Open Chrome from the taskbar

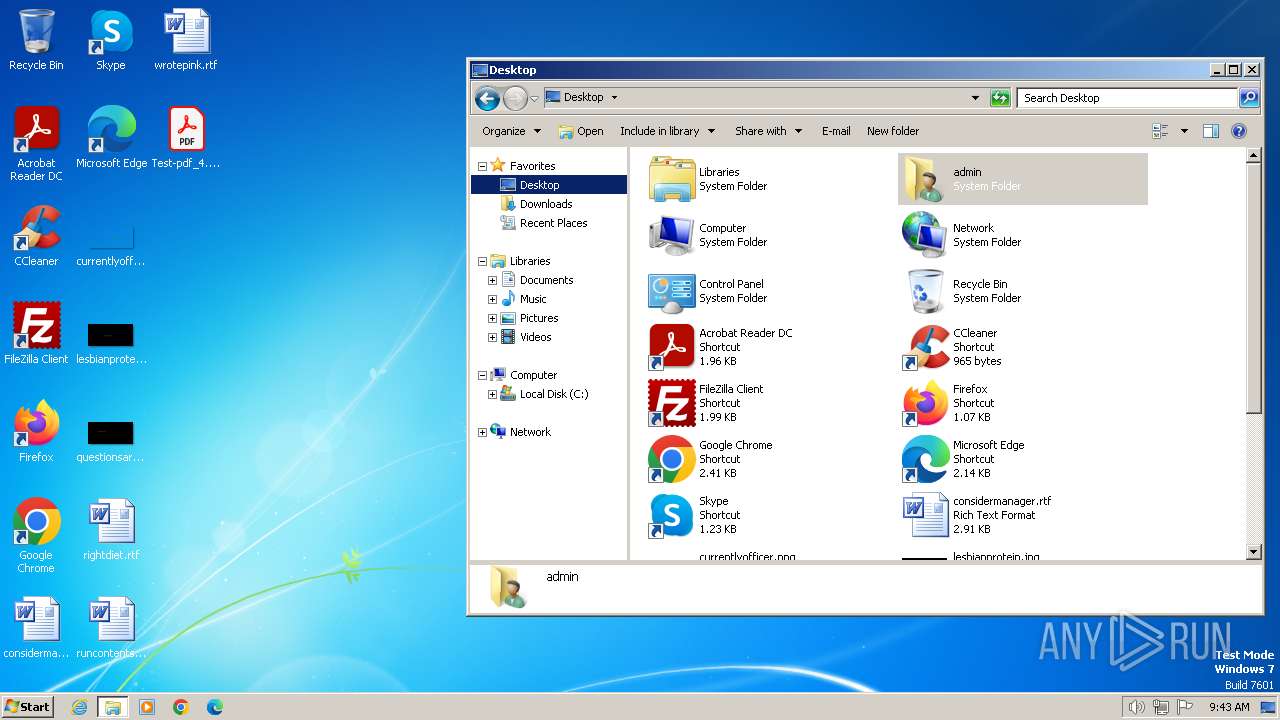click(x=181, y=707)
